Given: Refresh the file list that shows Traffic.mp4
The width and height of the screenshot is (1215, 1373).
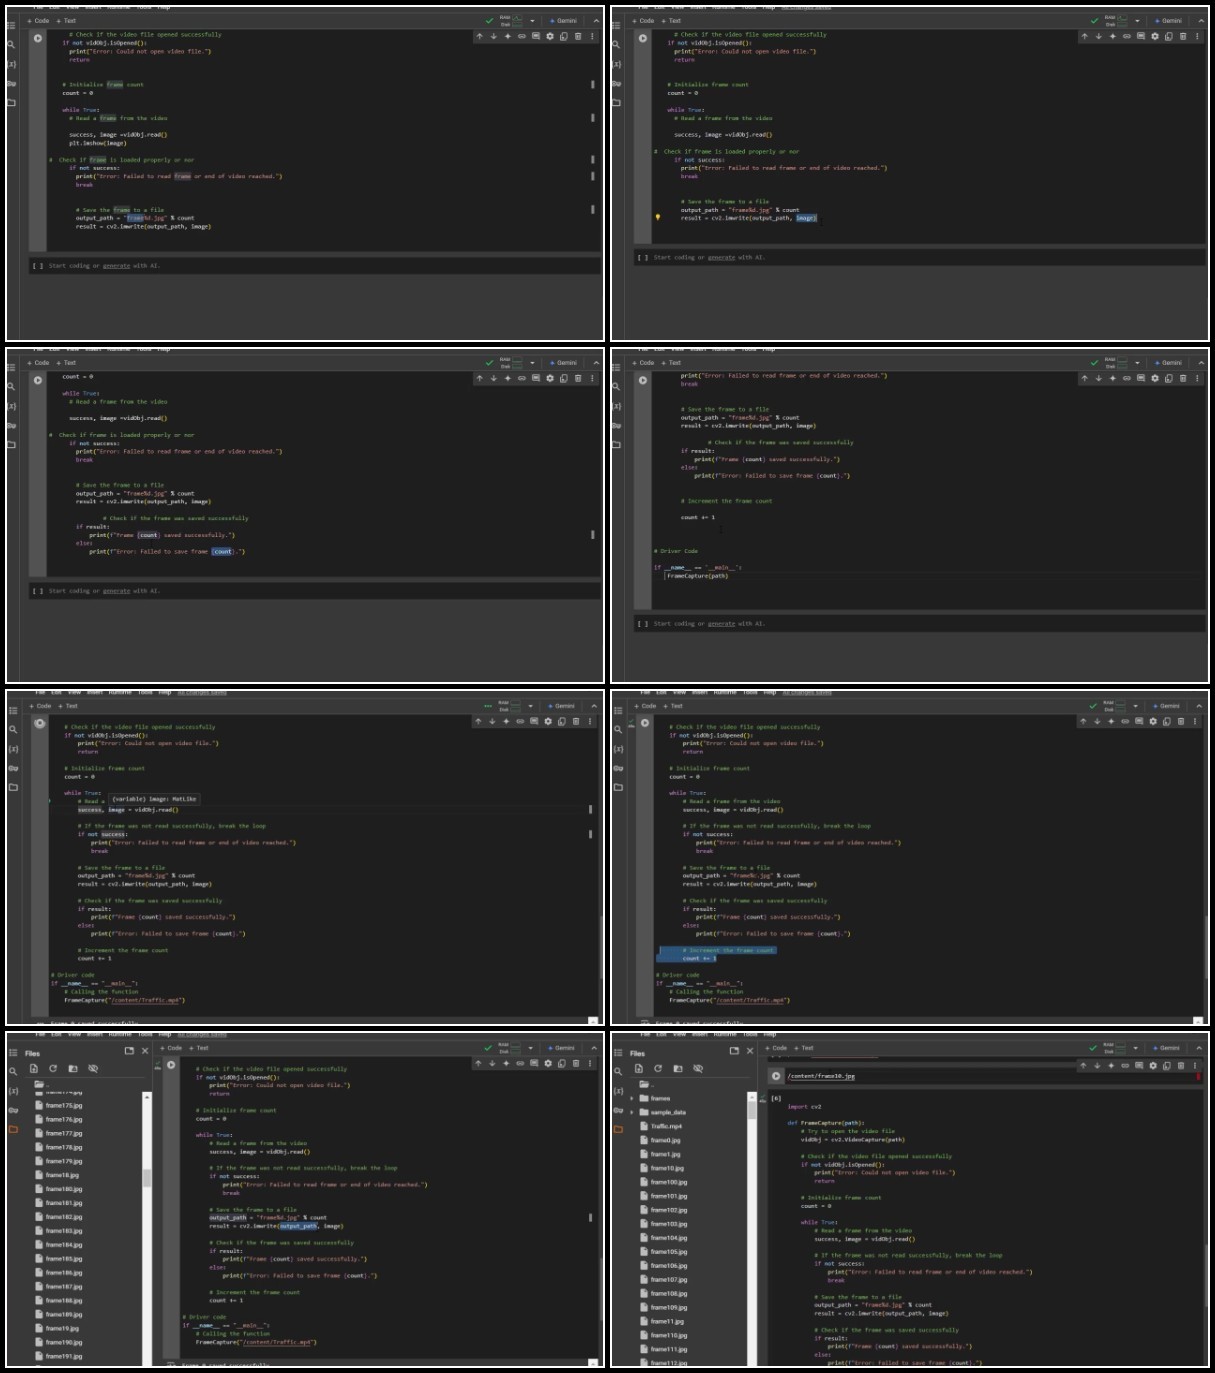Looking at the screenshot, I should [x=658, y=1068].
